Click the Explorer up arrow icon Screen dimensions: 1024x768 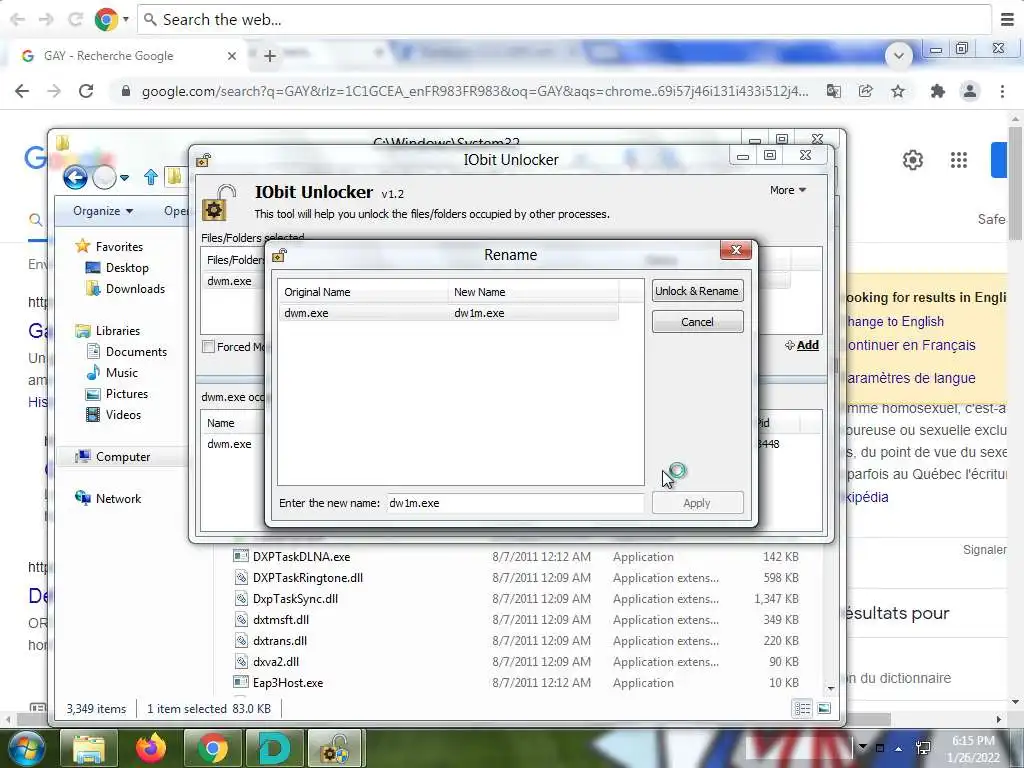coord(151,177)
